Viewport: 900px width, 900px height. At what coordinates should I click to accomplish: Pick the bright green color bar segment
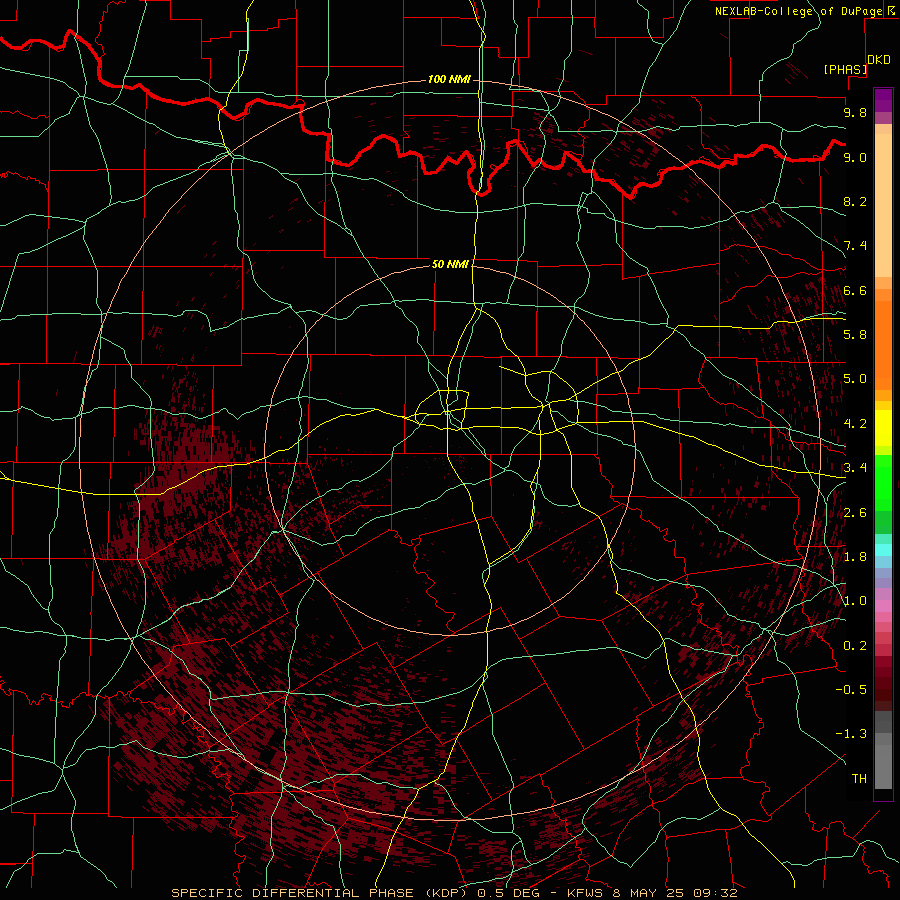pos(883,483)
